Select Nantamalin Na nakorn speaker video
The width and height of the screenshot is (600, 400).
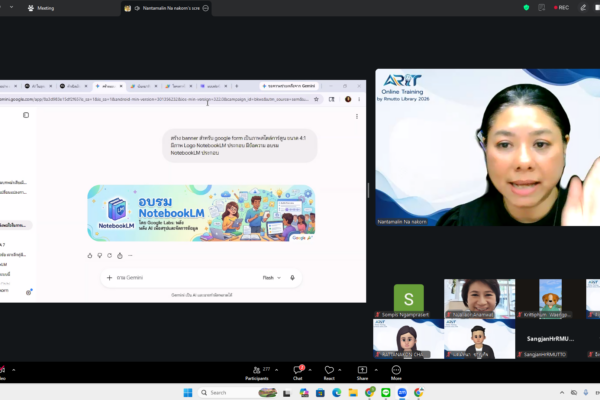[x=488, y=147]
